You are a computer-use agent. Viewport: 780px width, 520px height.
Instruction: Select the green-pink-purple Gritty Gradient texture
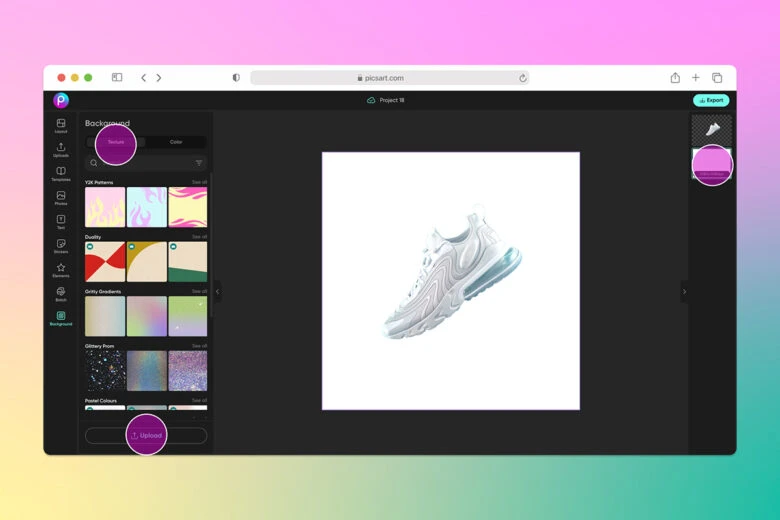tap(147, 316)
